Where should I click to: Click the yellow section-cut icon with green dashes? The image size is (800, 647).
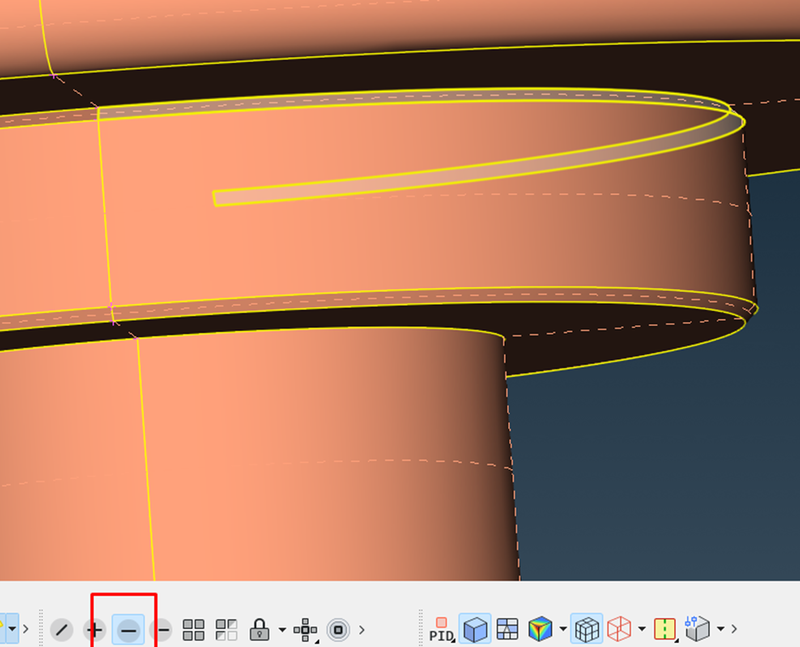coord(665,629)
